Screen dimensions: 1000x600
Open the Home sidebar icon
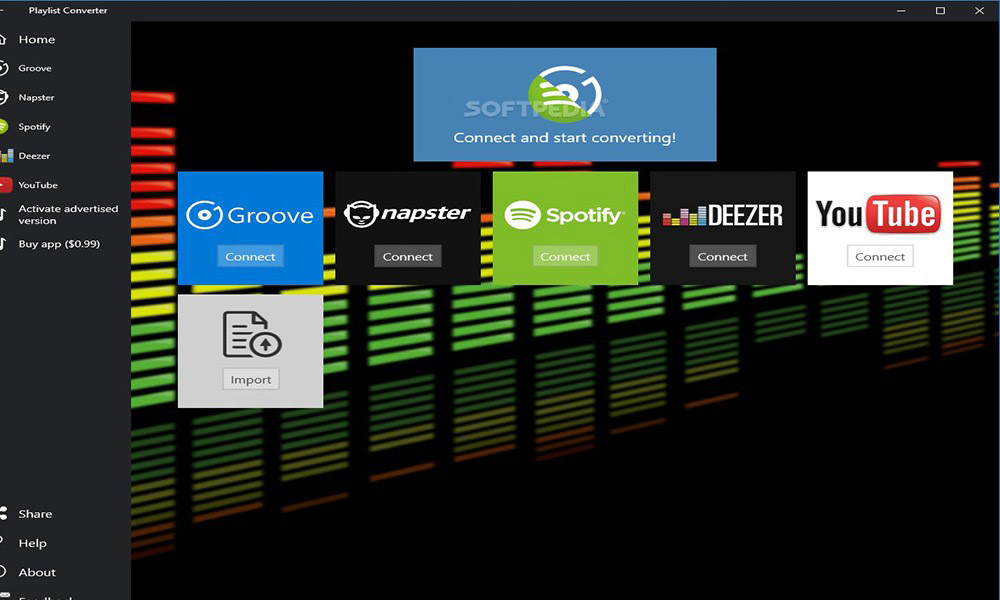[3, 40]
